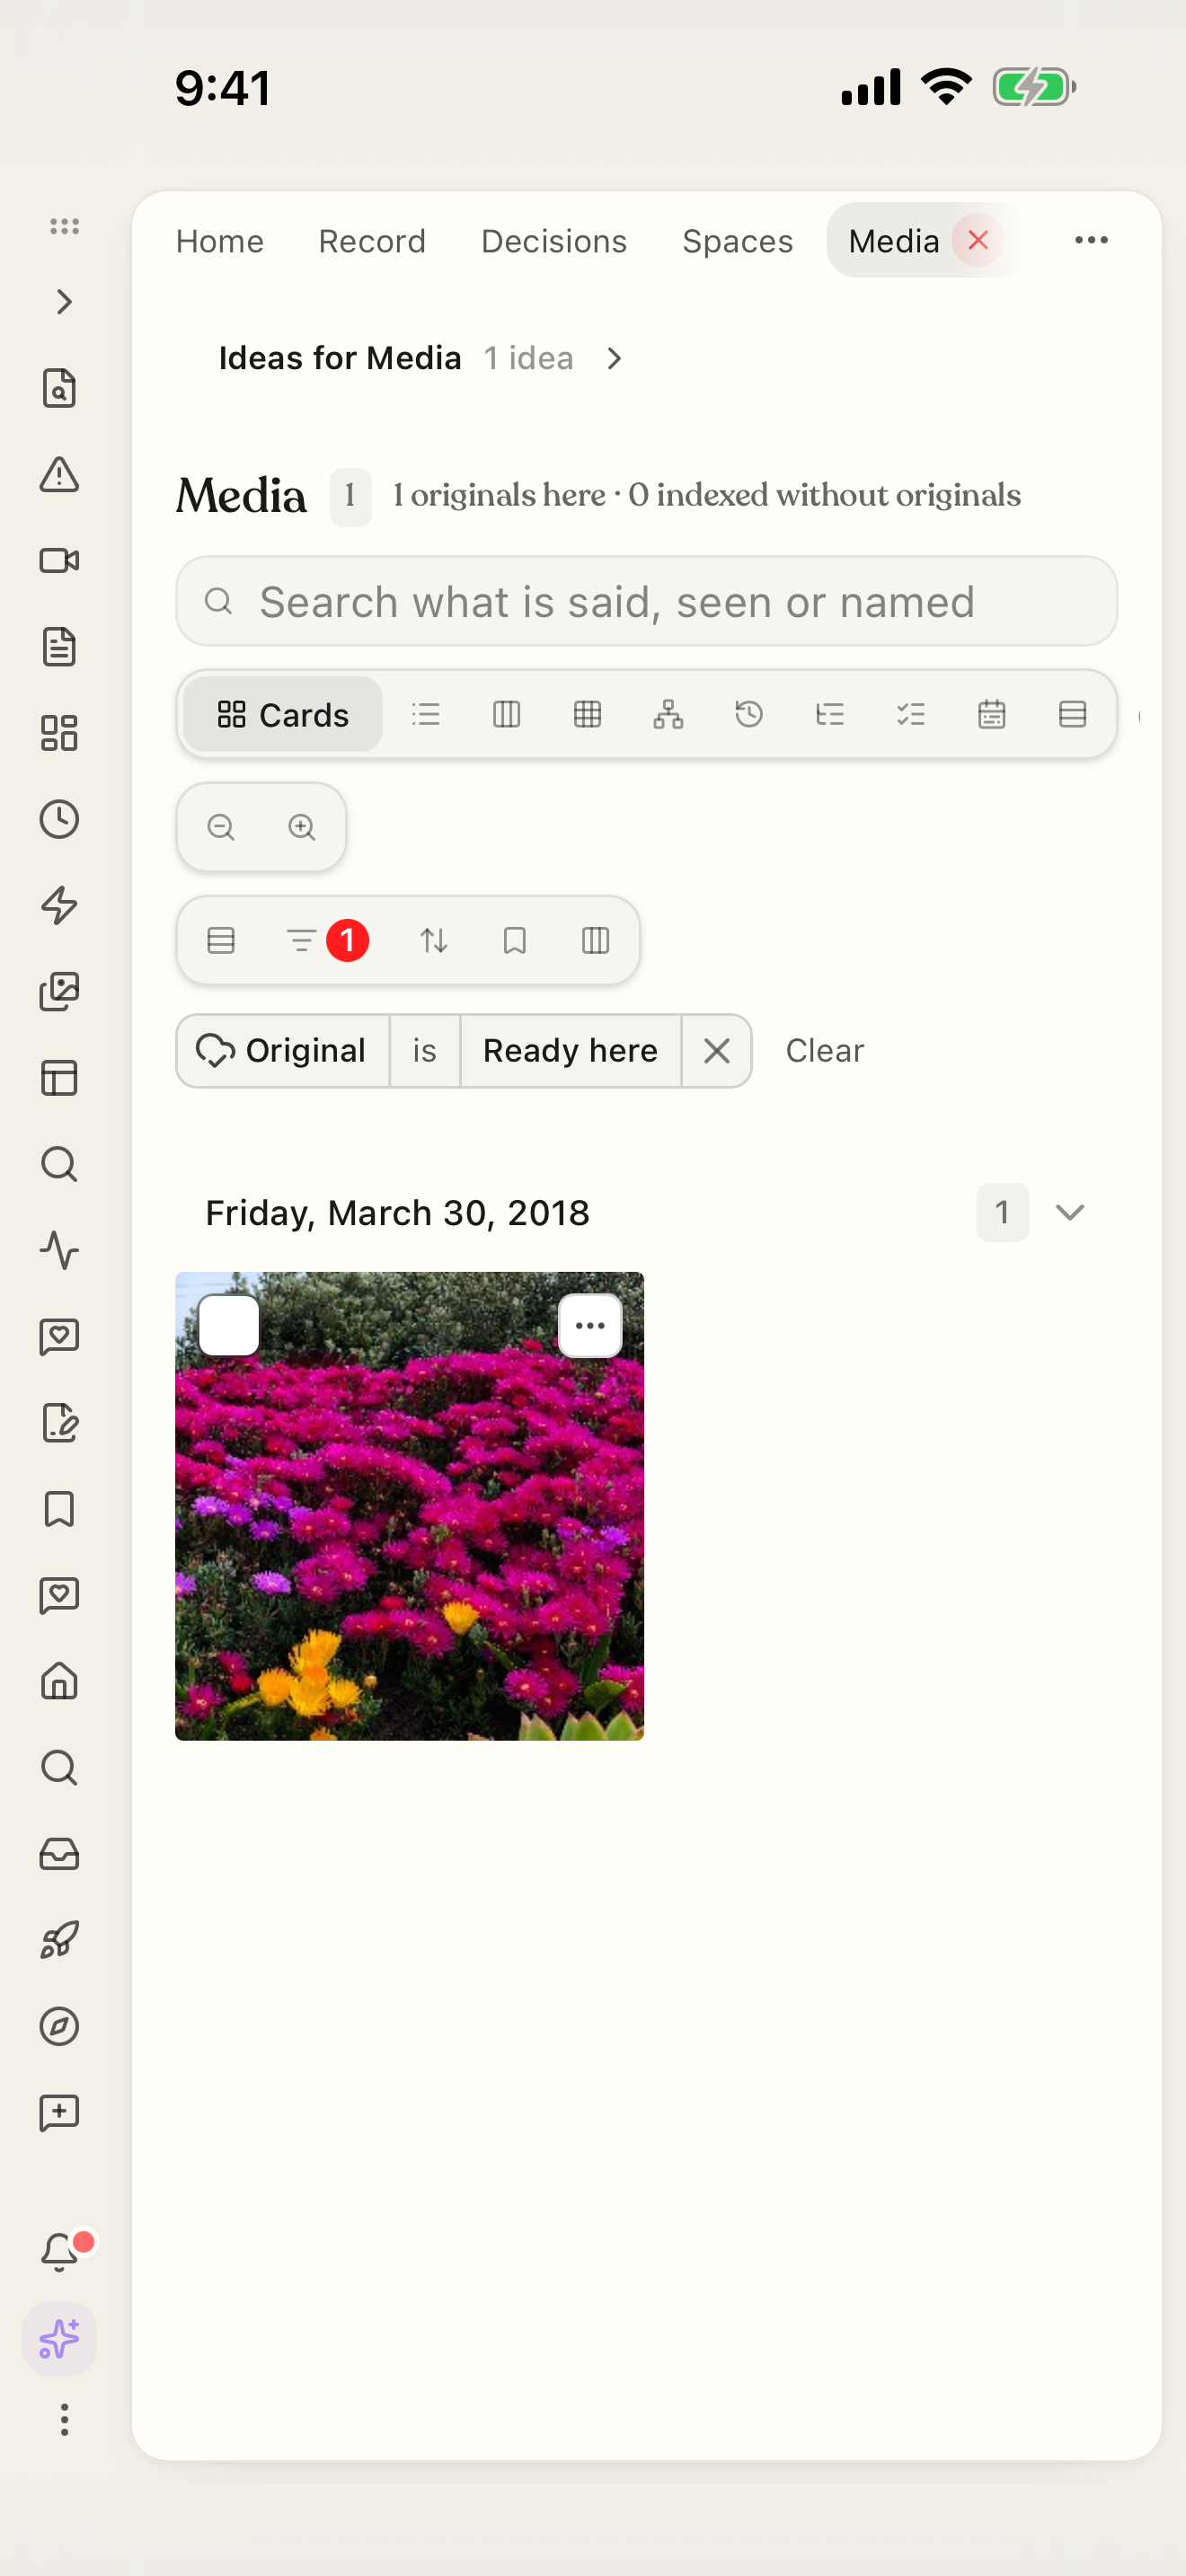This screenshot has width=1186, height=2576.
Task: Switch to the Record tab
Action: pos(372,241)
